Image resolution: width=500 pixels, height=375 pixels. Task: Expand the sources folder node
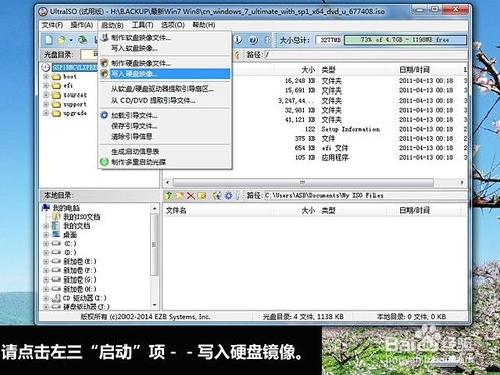pos(46,95)
